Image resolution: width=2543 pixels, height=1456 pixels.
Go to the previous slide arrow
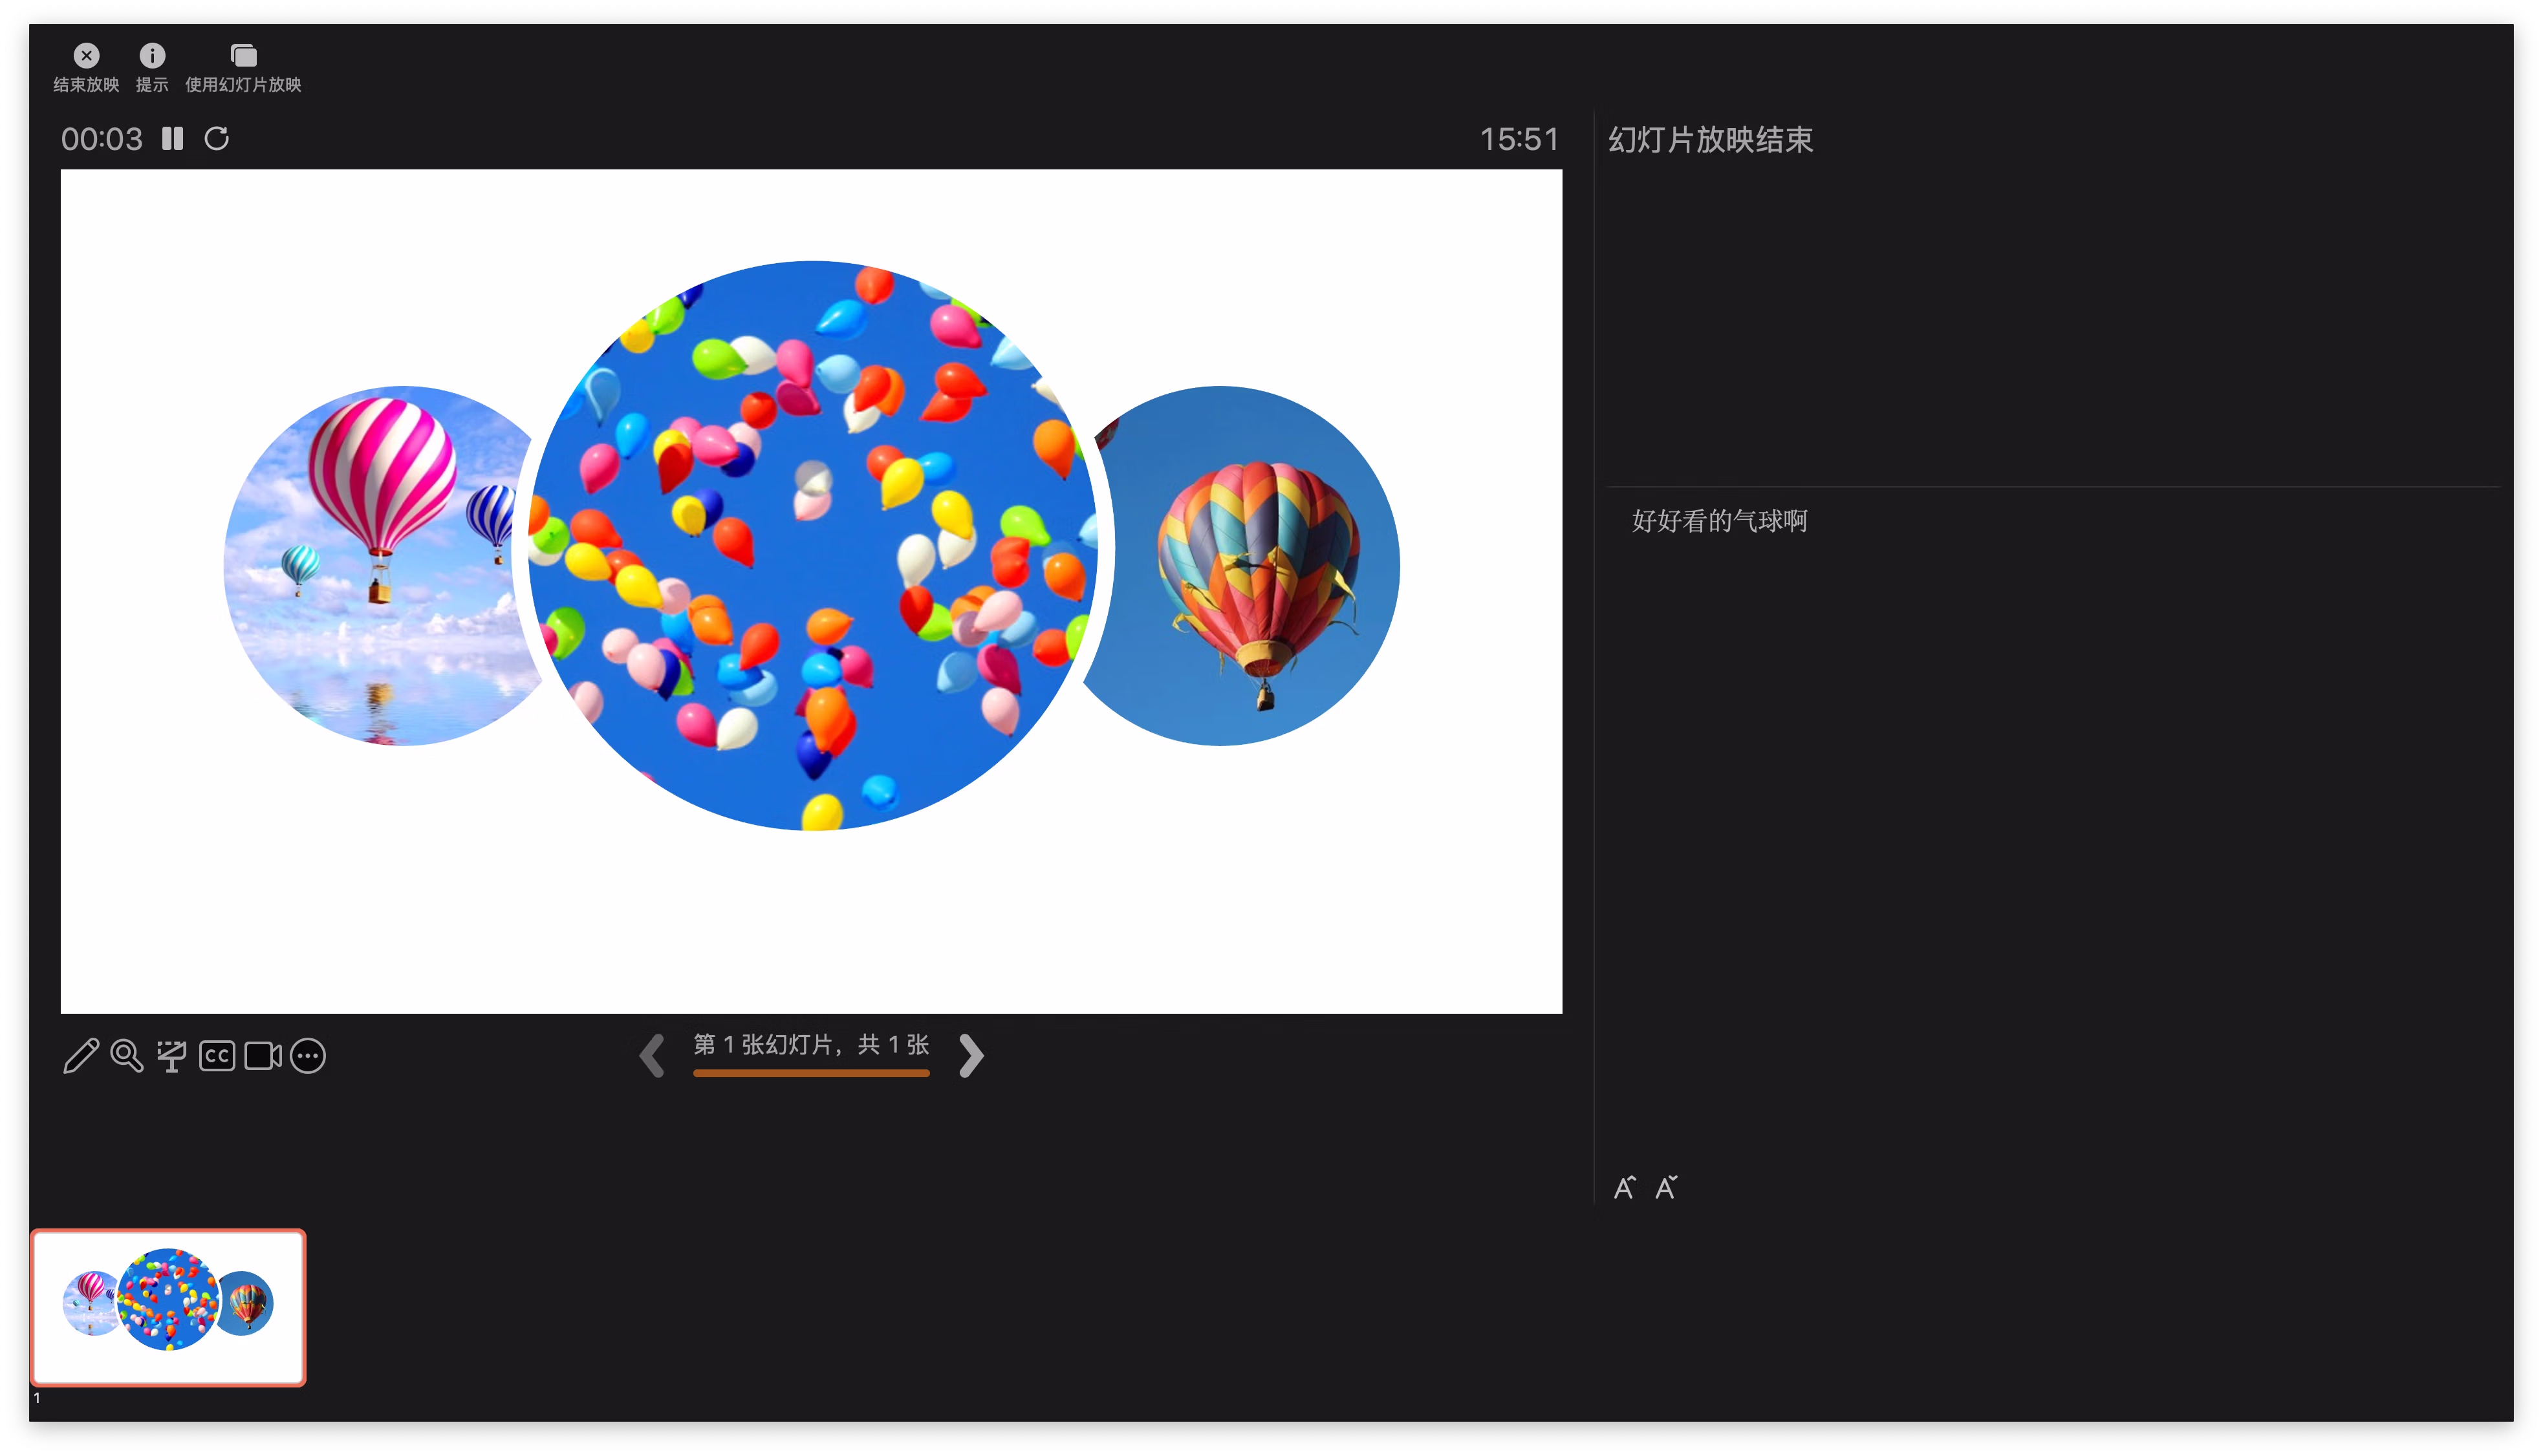[652, 1056]
